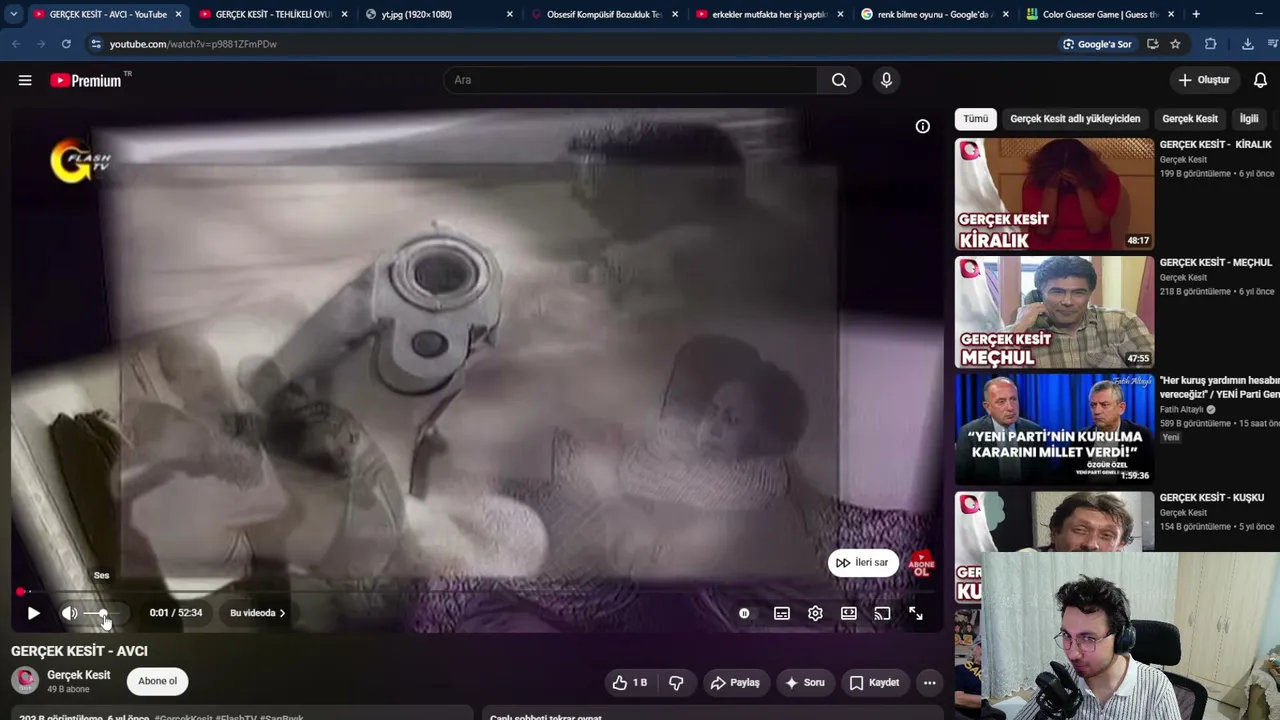The image size is (1280, 720).
Task: Click the İleri sar skip button
Action: pyautogui.click(x=863, y=562)
